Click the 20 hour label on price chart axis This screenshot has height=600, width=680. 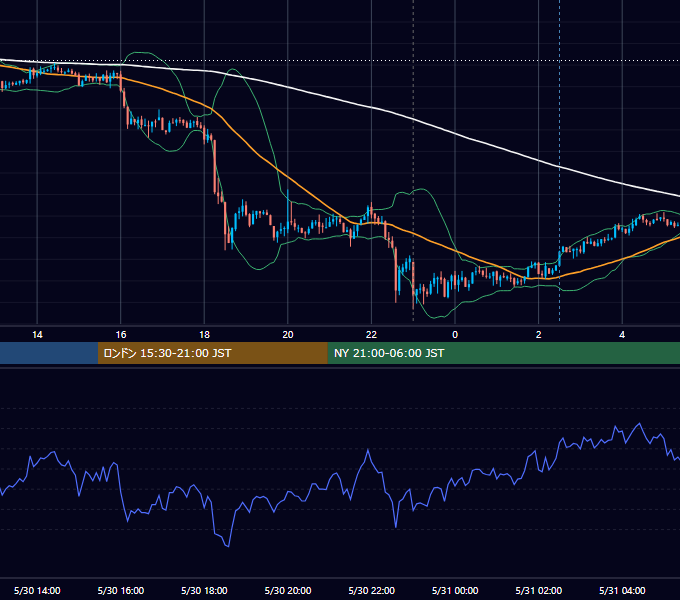[x=288, y=335]
